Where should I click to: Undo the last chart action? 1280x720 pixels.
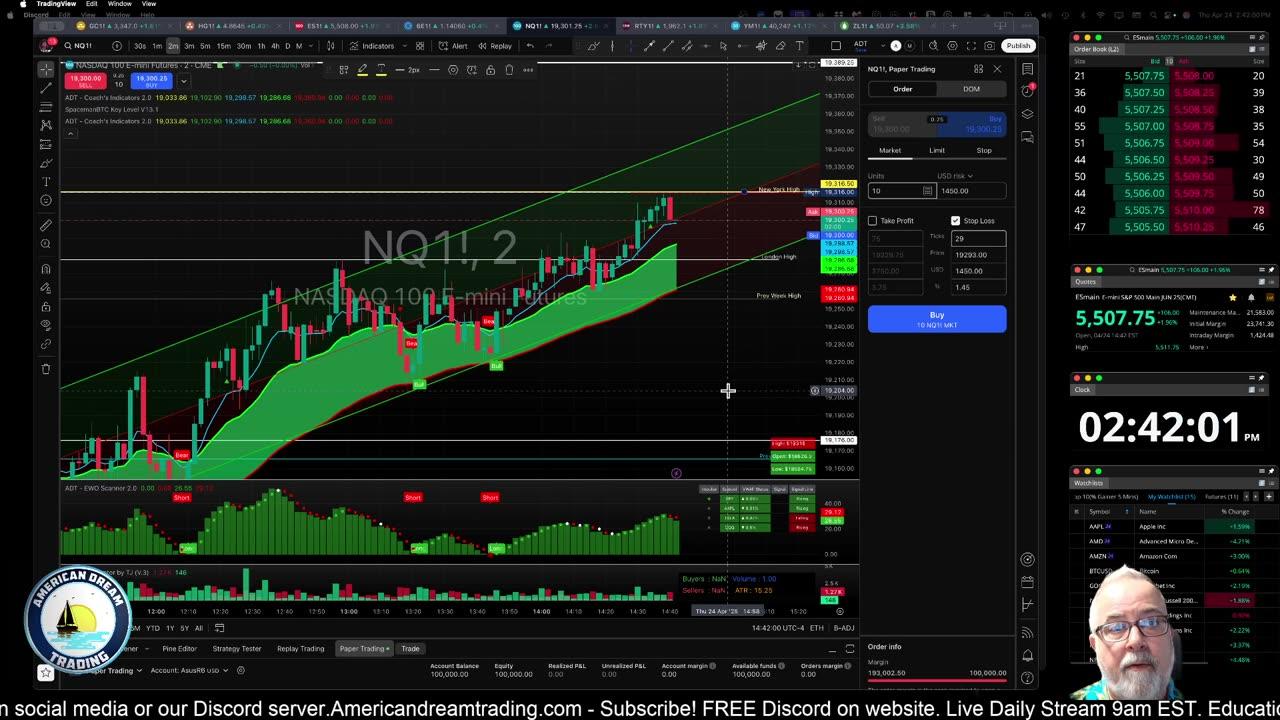pyautogui.click(x=530, y=46)
